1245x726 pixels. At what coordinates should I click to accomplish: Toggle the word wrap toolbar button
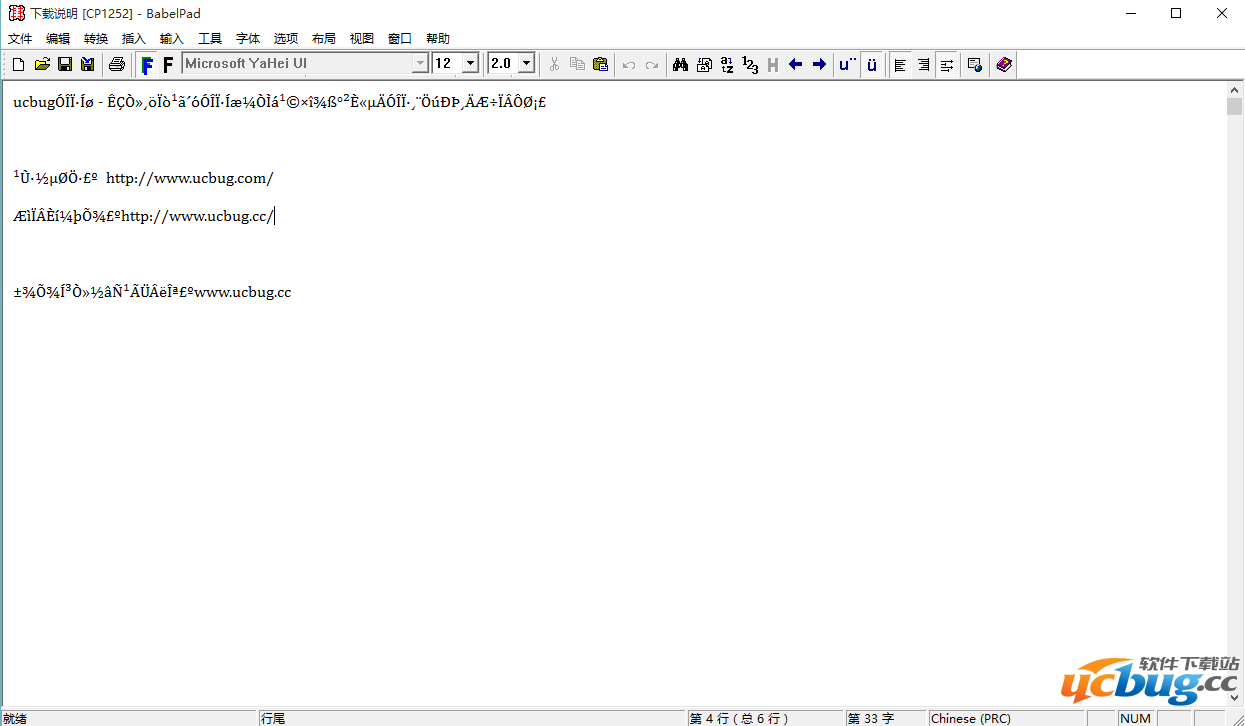[946, 65]
